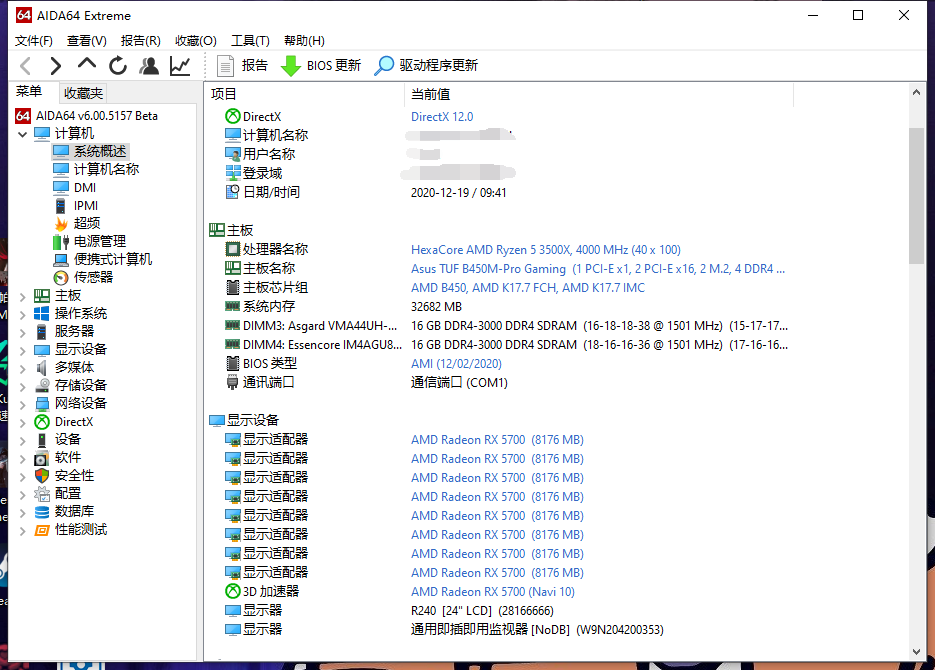Click the configuration 配置 tree icon
The height and width of the screenshot is (670, 935).
click(x=42, y=494)
